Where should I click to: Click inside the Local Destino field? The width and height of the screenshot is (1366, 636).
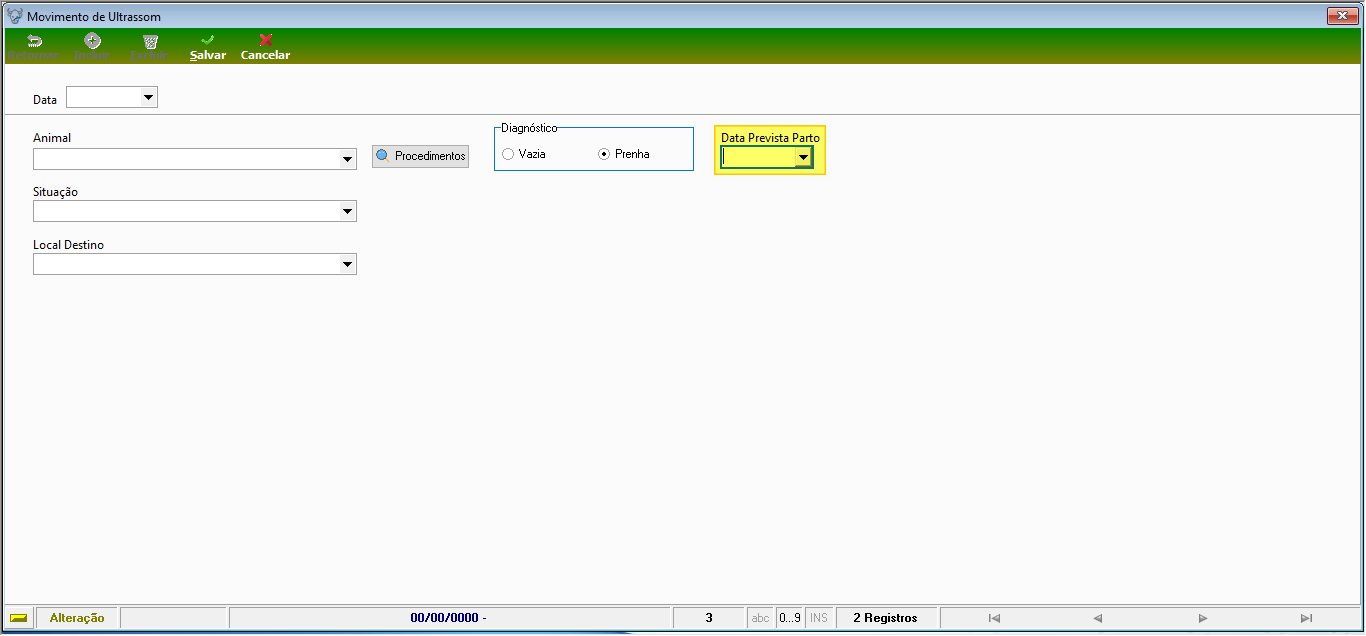[x=186, y=265]
